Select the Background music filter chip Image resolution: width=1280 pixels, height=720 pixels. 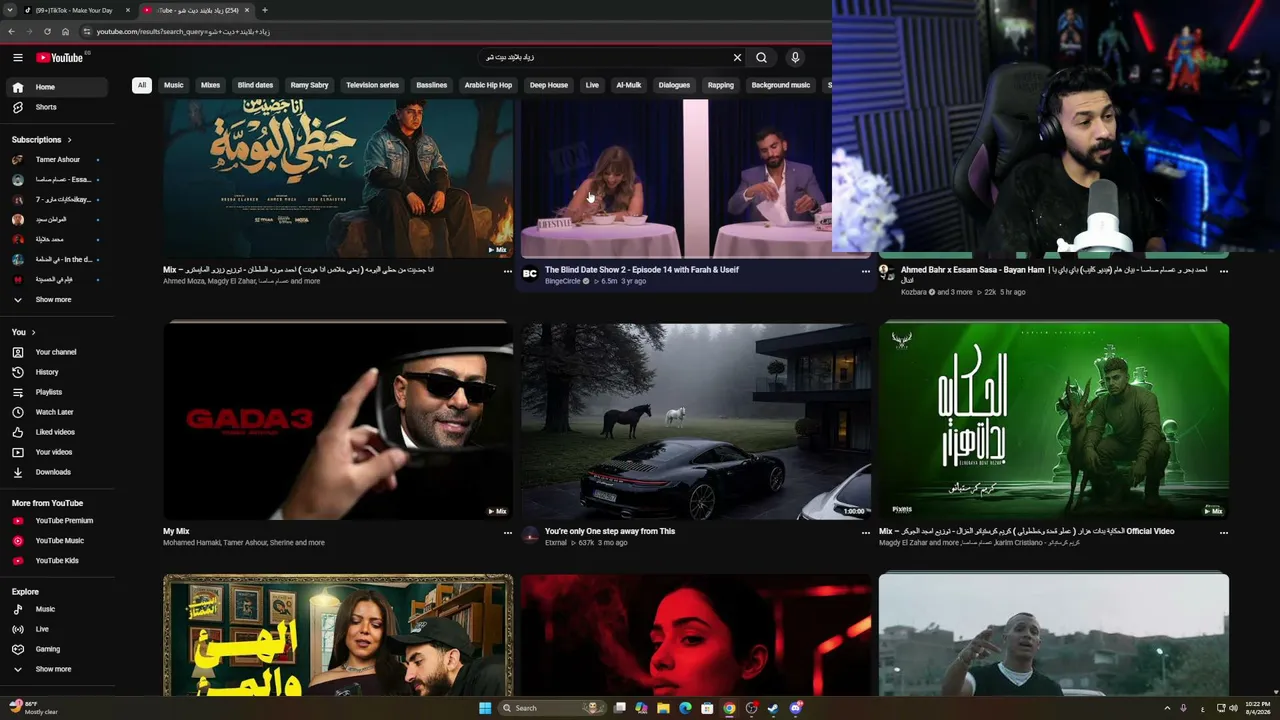click(x=781, y=85)
